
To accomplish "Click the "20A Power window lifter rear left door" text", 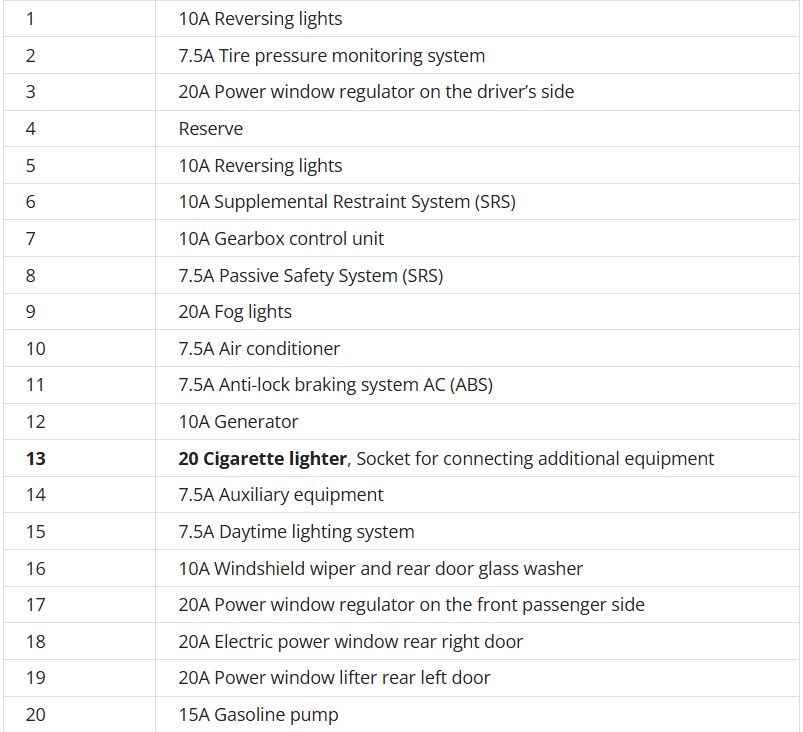I will coord(334,678).
